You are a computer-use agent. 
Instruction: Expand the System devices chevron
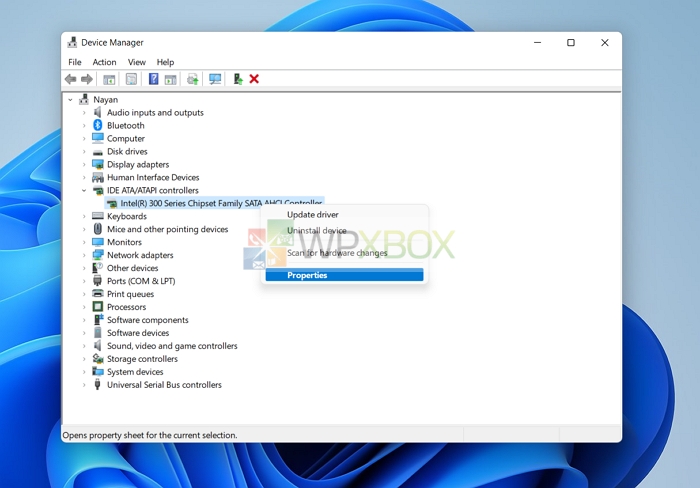(84, 371)
